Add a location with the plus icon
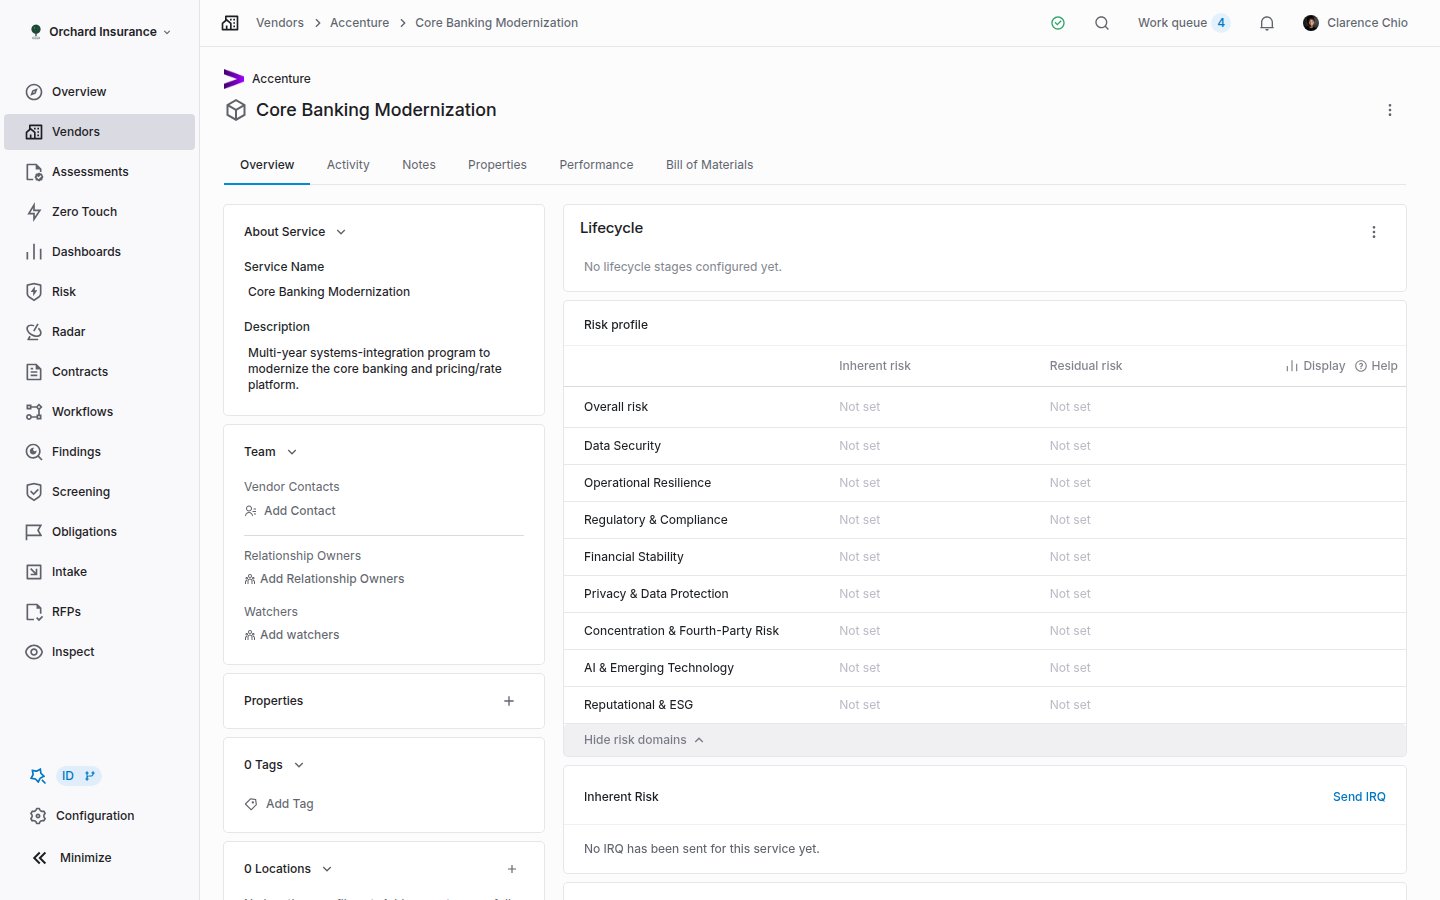The height and width of the screenshot is (900, 1440). pyautogui.click(x=512, y=869)
